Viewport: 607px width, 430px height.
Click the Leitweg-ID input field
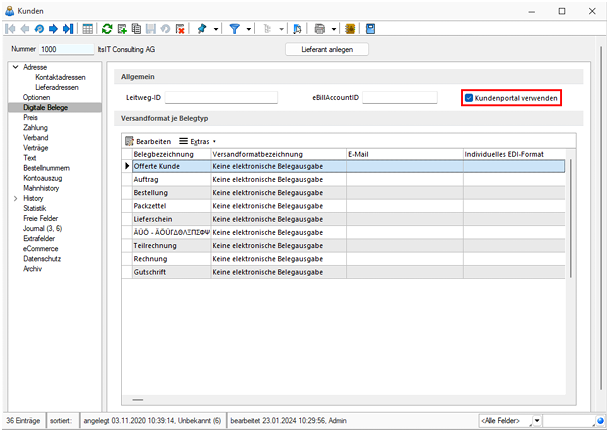221,98
